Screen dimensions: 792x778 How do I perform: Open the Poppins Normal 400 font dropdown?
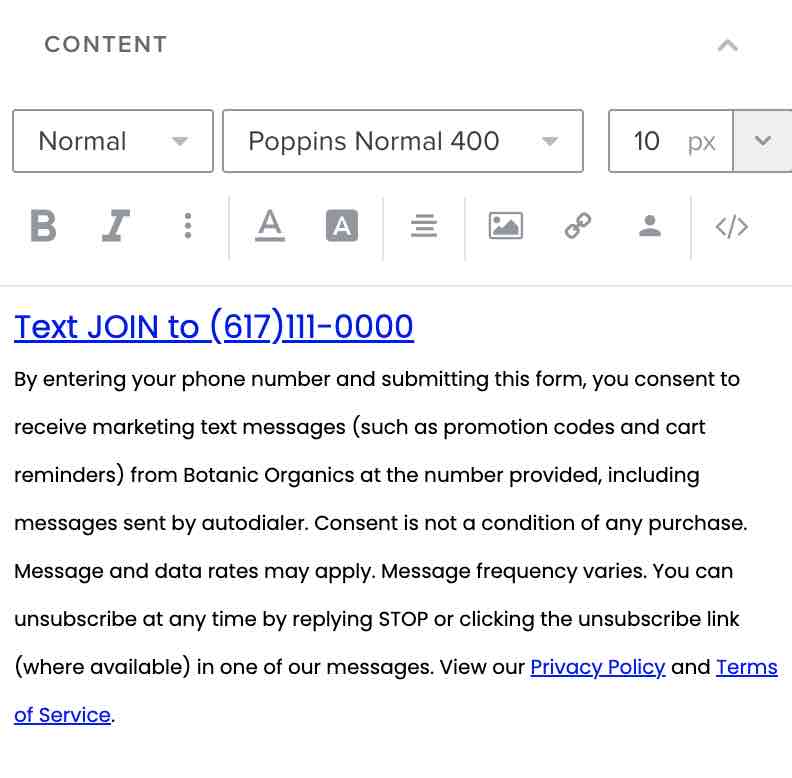tap(402, 141)
